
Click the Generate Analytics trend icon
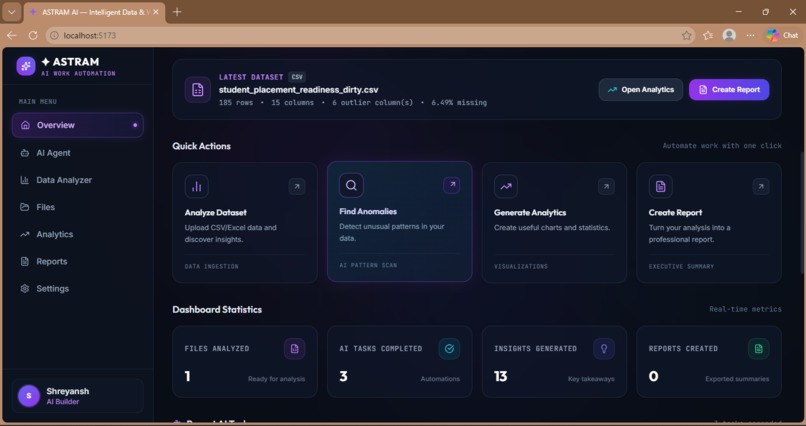pyautogui.click(x=506, y=187)
